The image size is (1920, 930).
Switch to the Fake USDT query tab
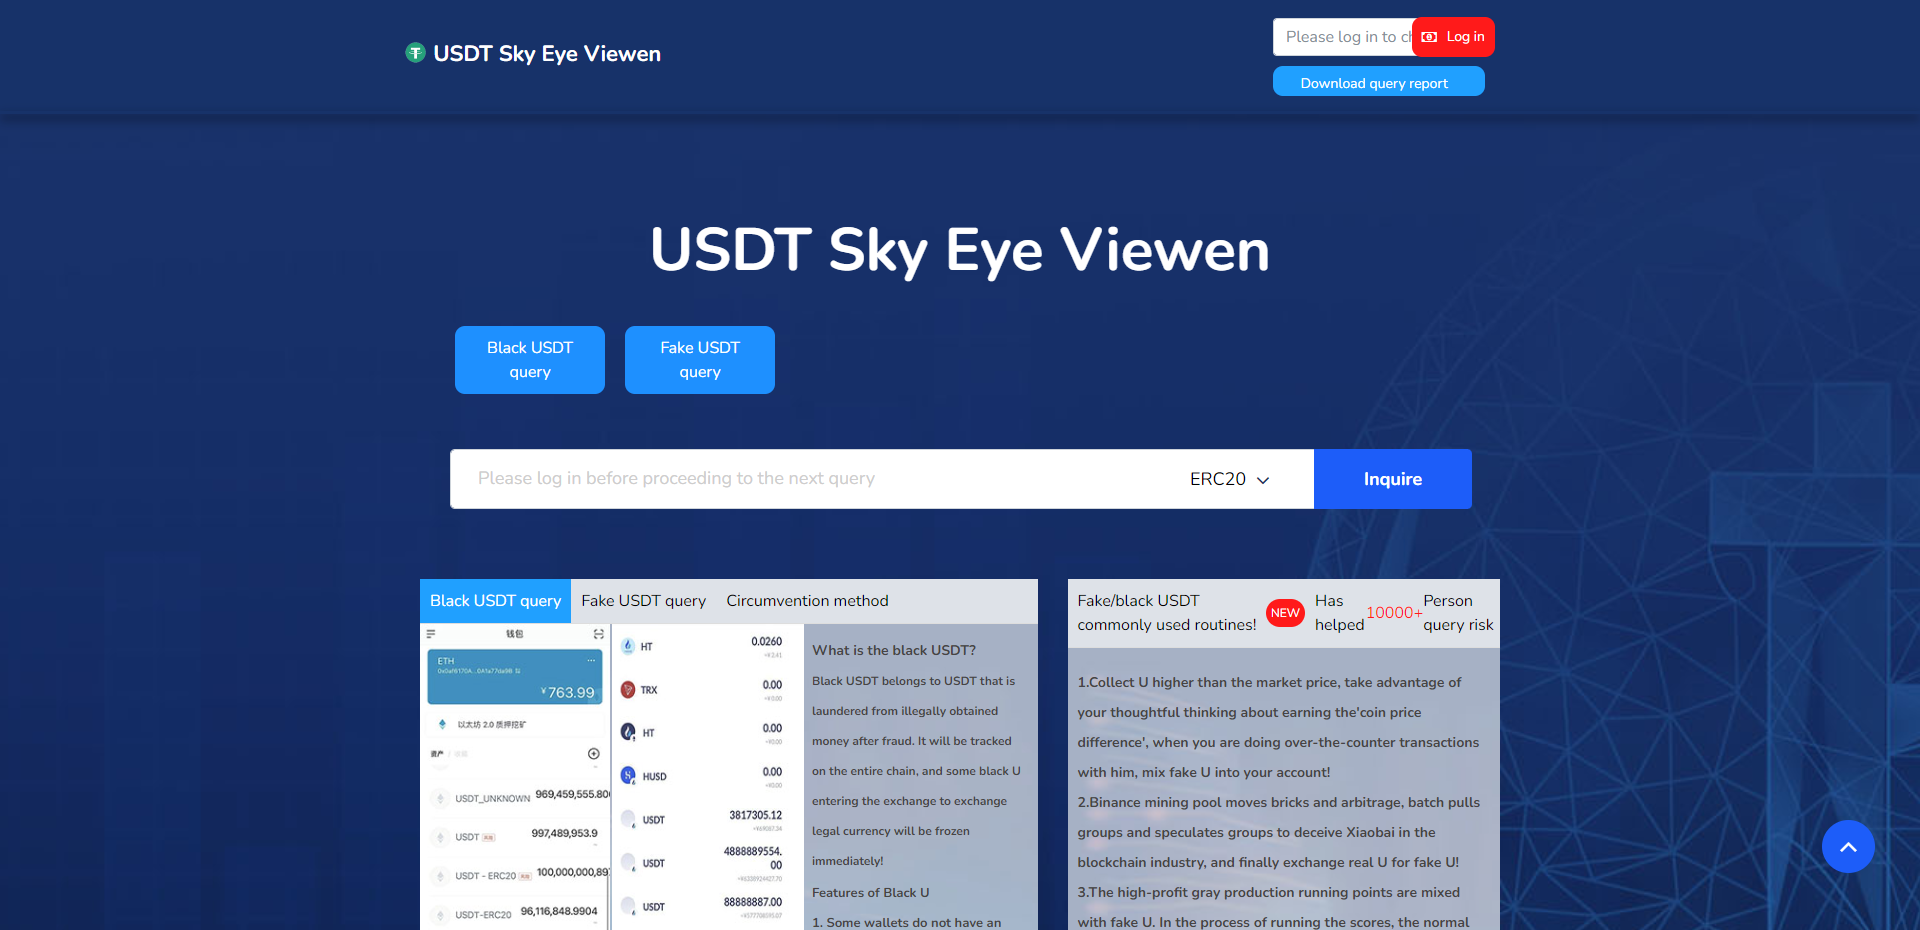point(643,601)
